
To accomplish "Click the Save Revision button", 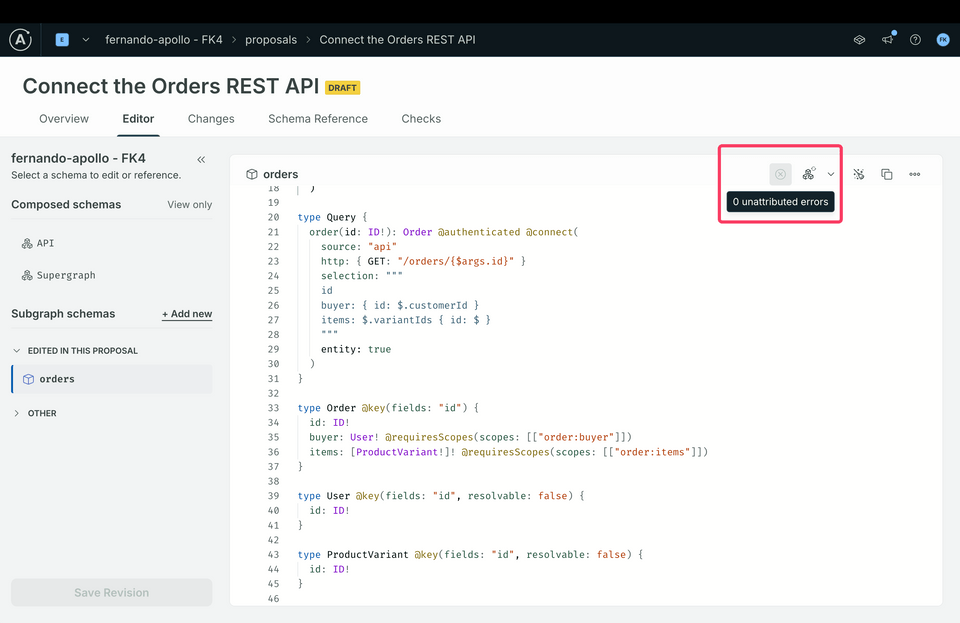I will 111,592.
